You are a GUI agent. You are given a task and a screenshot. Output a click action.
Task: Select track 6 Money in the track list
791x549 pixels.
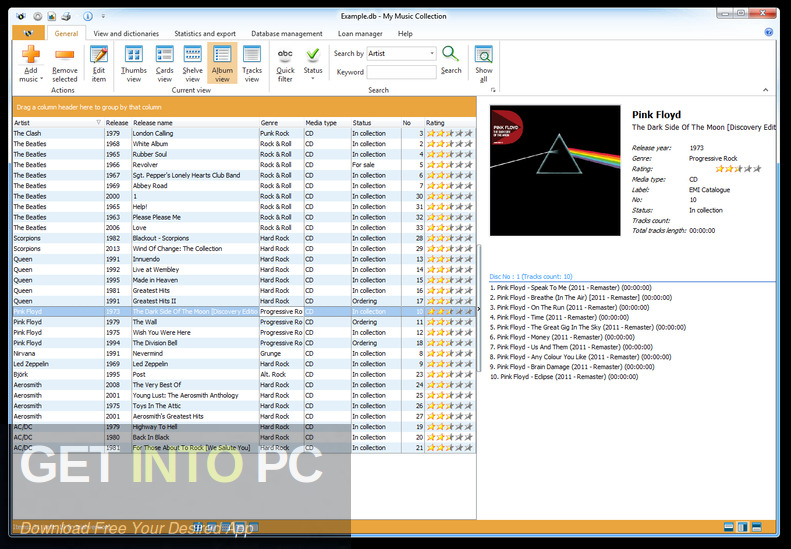click(x=562, y=337)
